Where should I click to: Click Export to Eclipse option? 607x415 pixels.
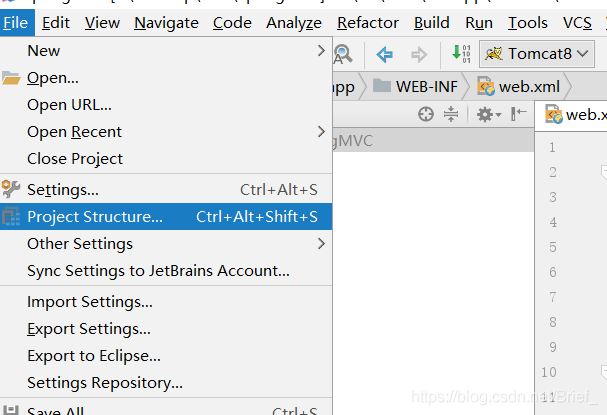pyautogui.click(x=93, y=355)
